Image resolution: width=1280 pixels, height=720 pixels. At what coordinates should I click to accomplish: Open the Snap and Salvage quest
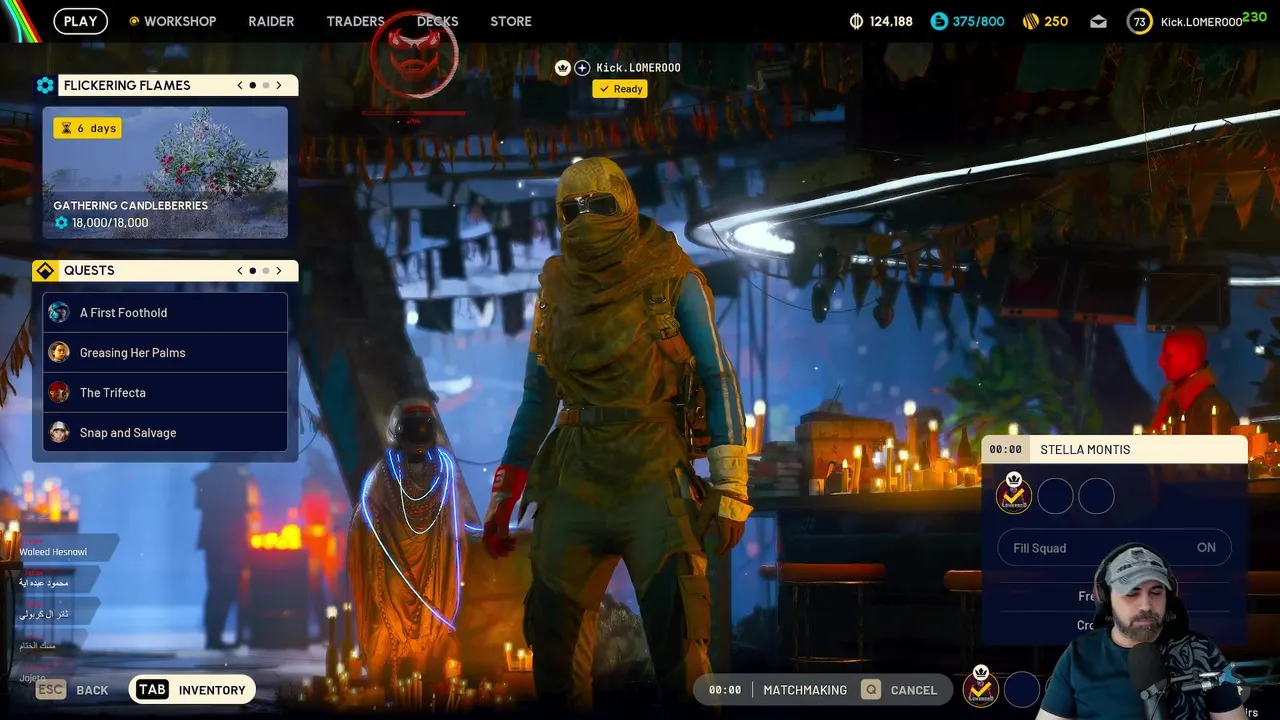tap(165, 432)
